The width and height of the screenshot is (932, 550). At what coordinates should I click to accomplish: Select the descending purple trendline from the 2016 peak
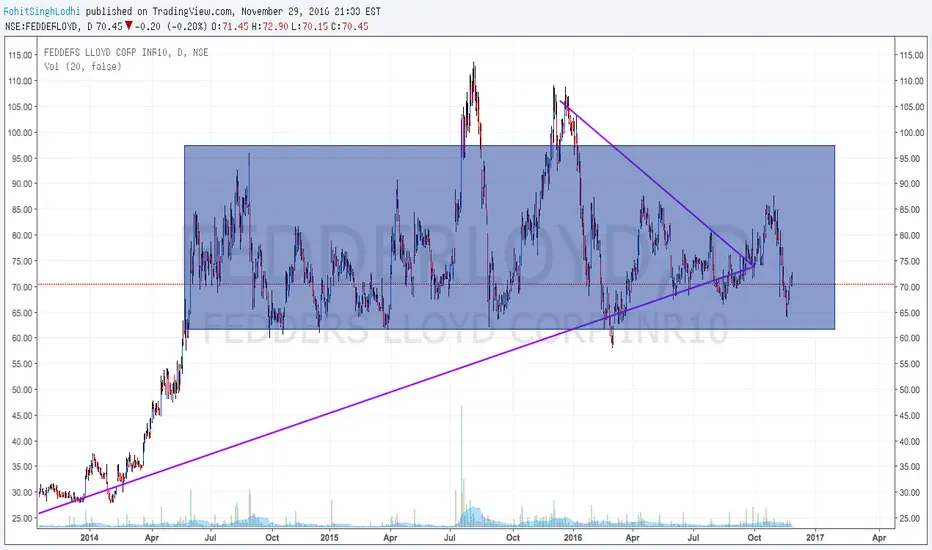[657, 183]
